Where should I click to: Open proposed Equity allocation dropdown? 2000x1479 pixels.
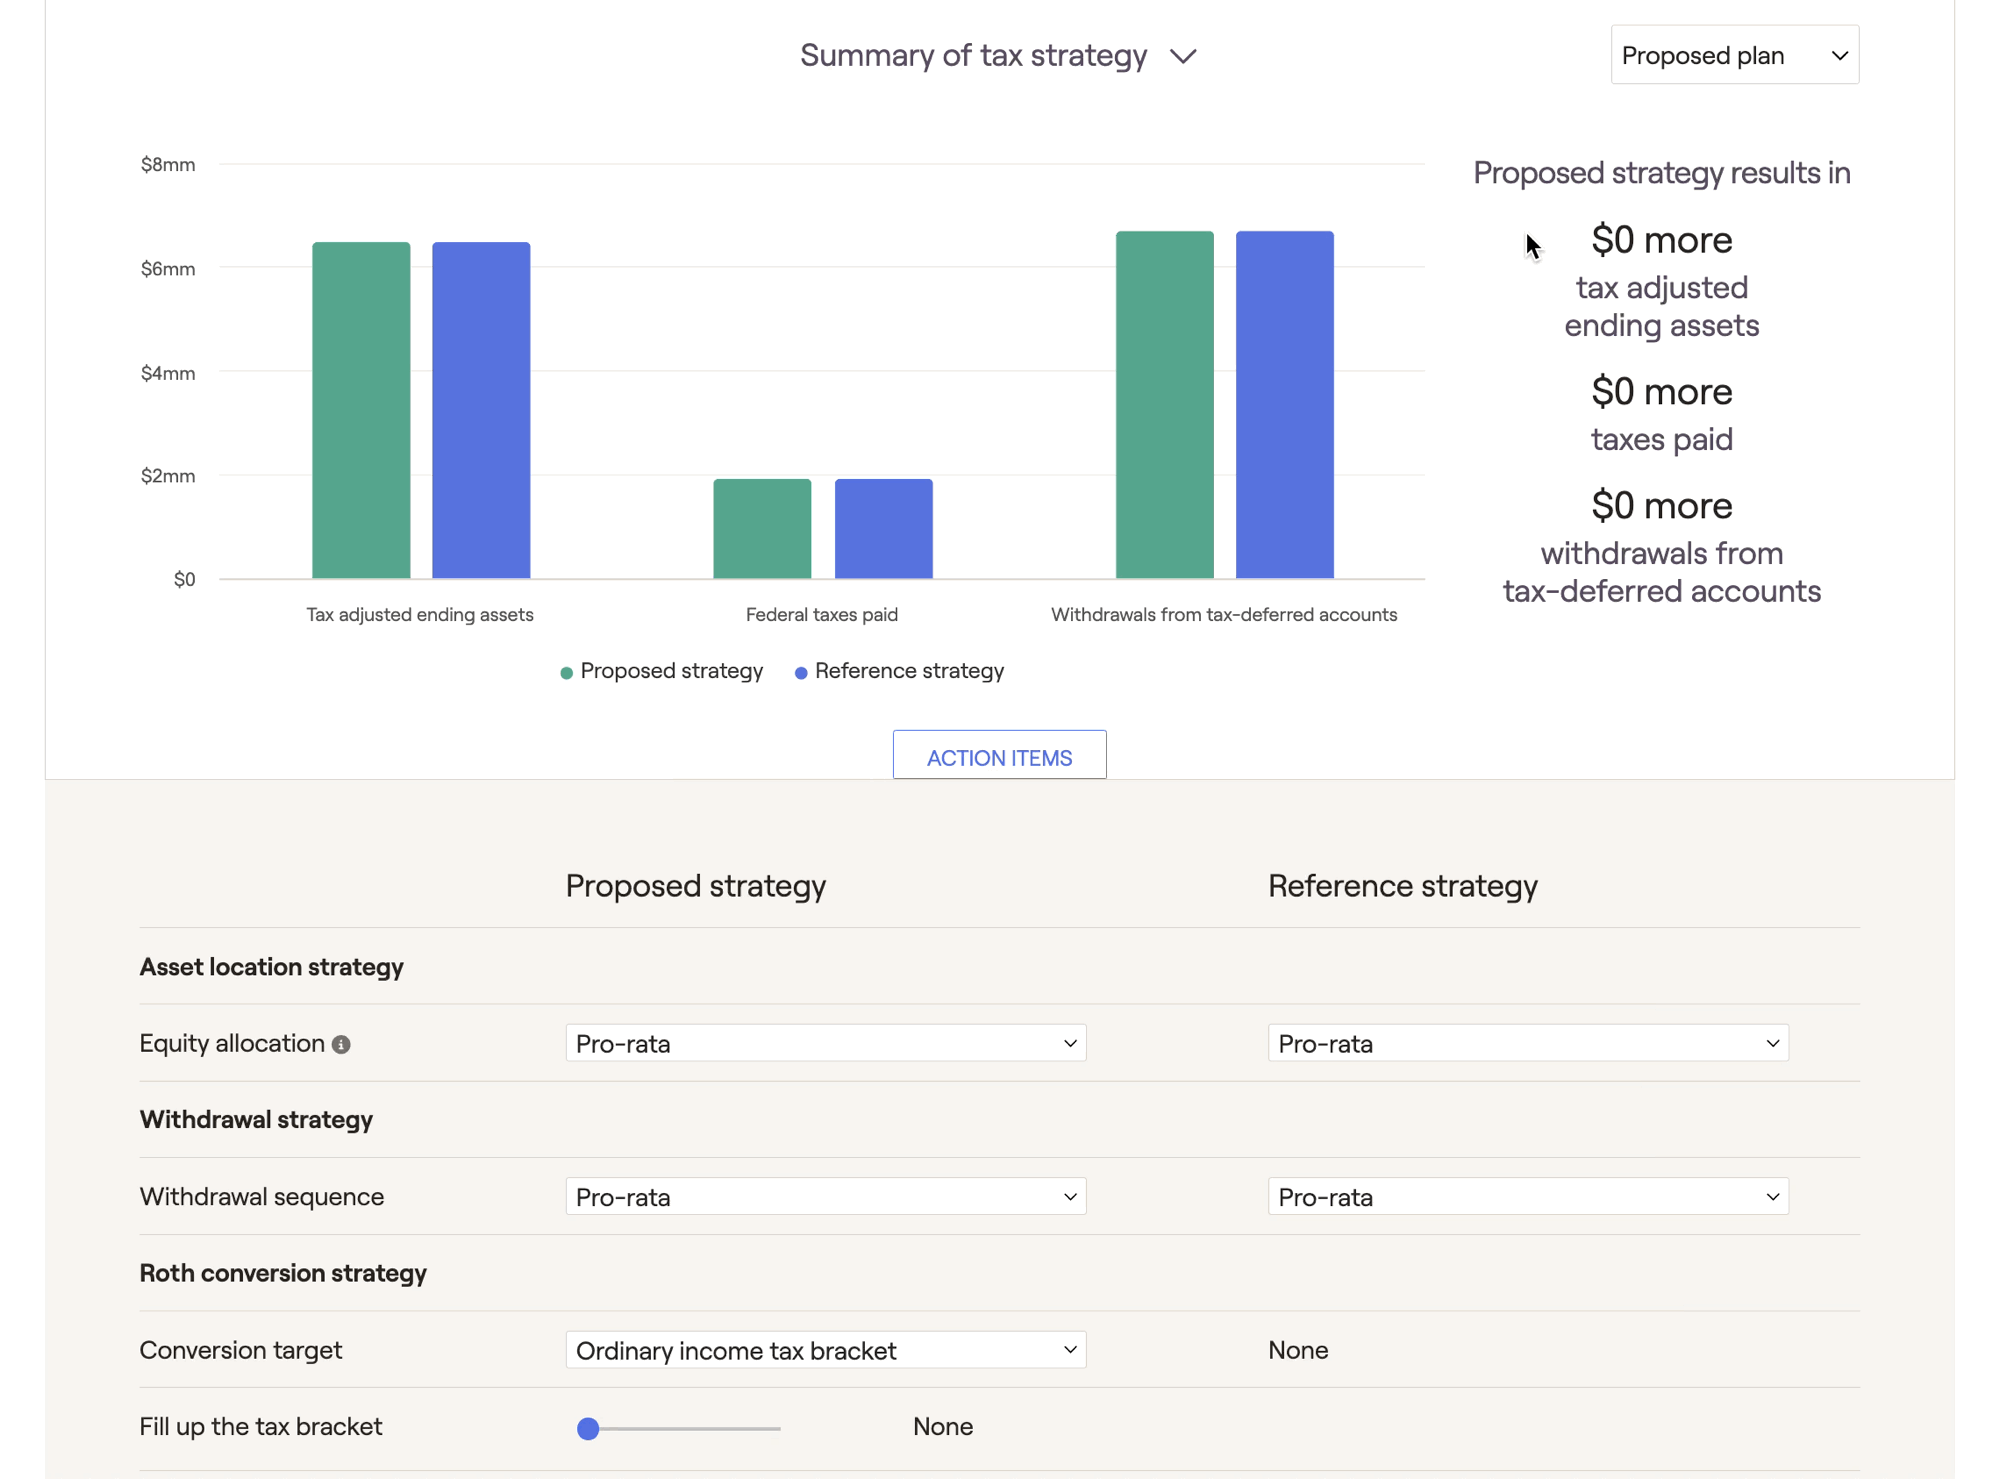point(825,1043)
